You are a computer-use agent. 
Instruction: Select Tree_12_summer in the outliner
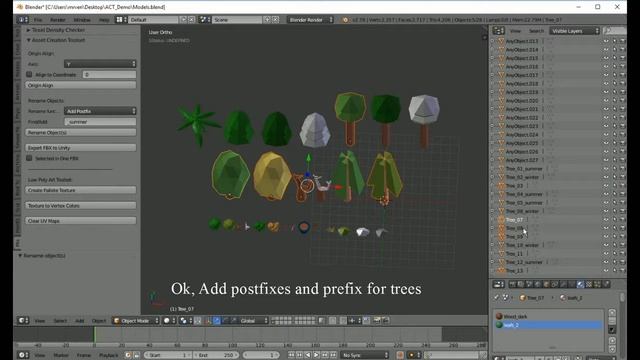(x=524, y=262)
